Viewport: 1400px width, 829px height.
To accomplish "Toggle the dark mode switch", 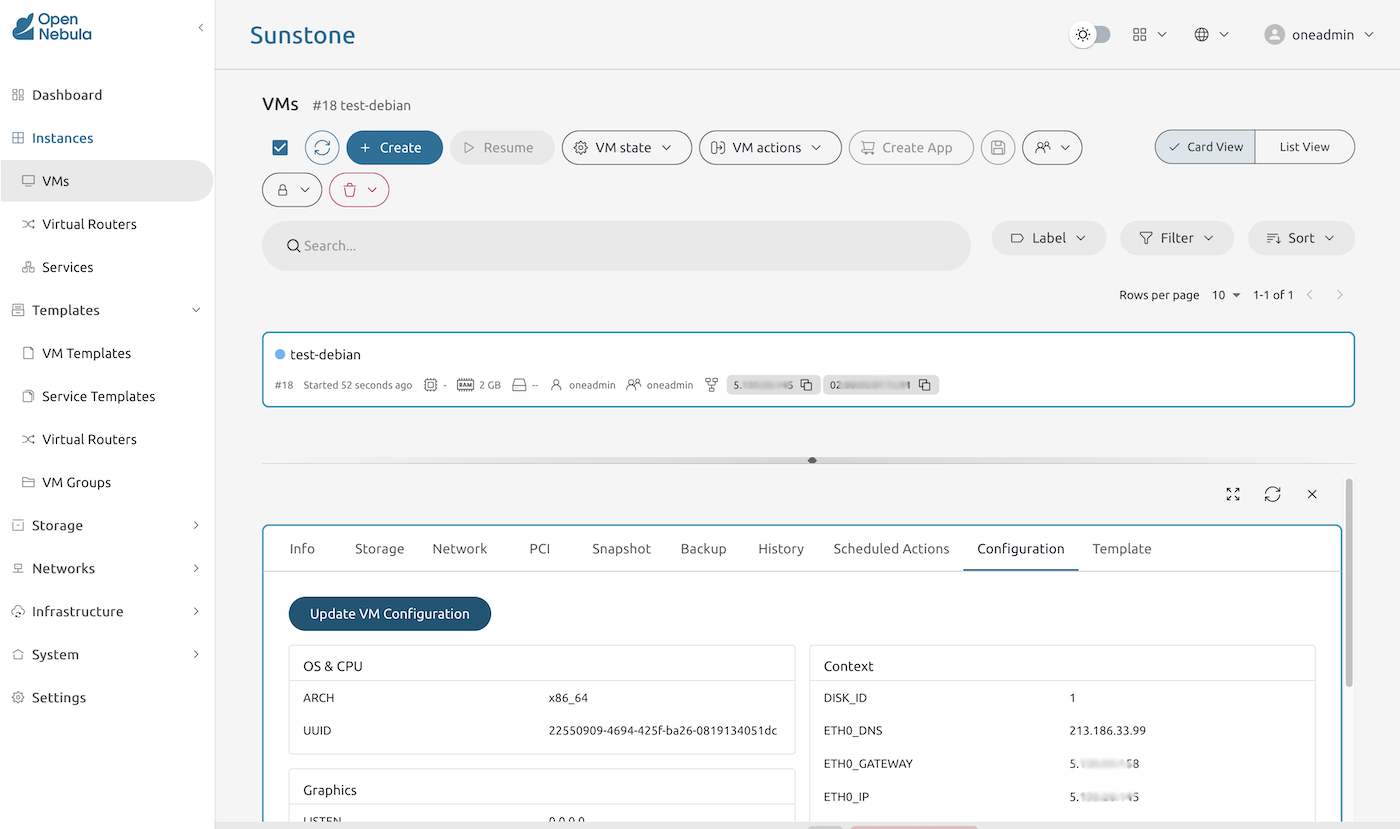I will tap(1090, 33).
